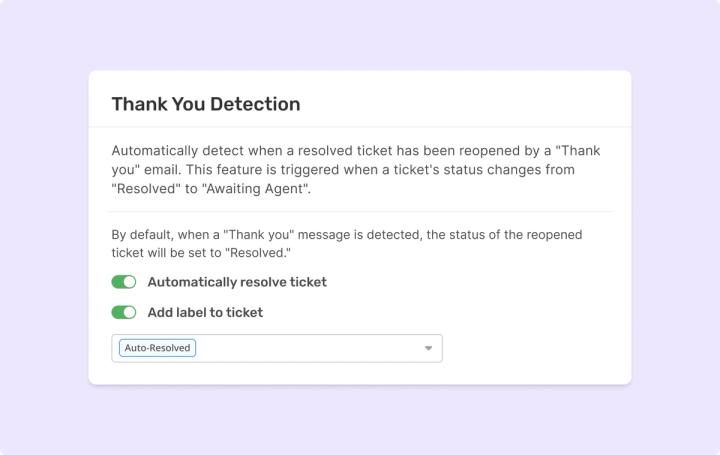Click the "Add label to ticket" label text
This screenshot has width=720, height=455.
click(x=205, y=312)
